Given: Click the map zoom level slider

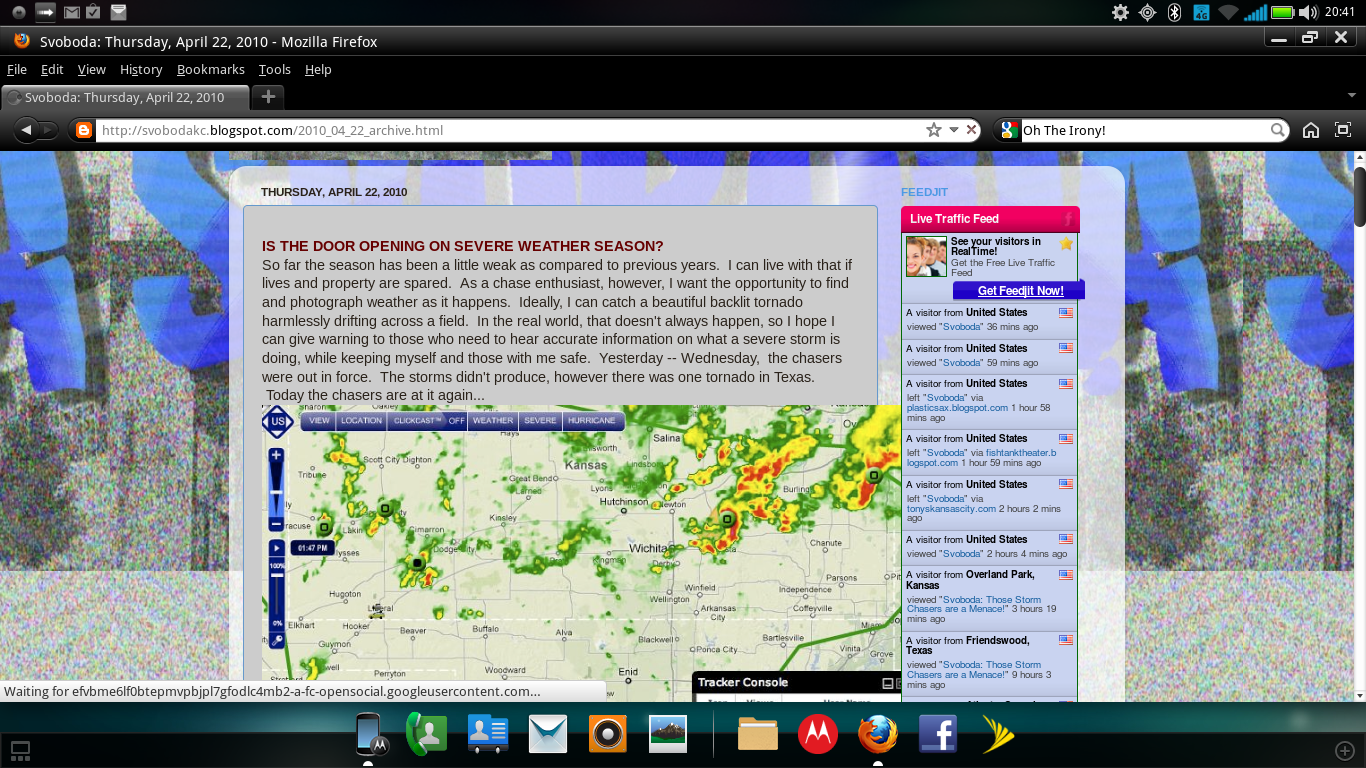Looking at the screenshot, I should pyautogui.click(x=276, y=490).
